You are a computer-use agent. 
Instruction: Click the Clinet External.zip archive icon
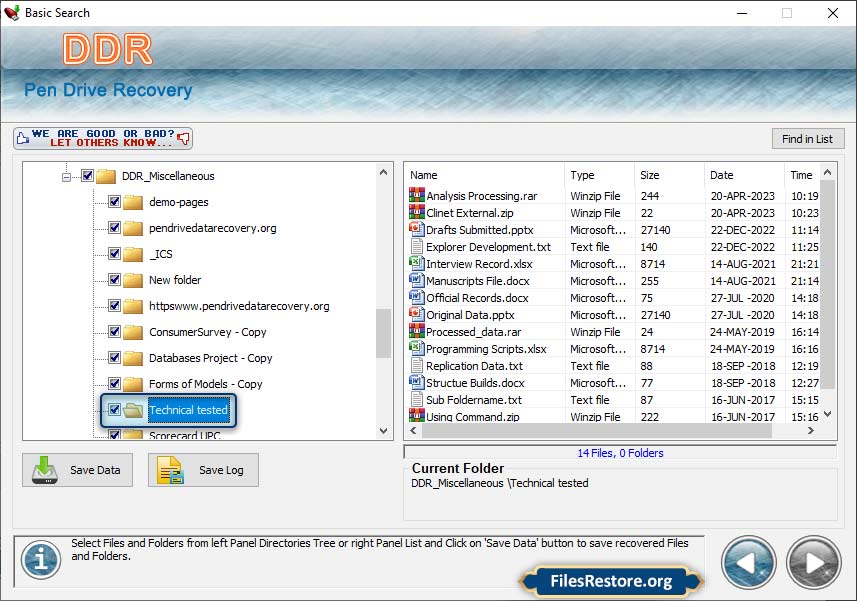click(x=416, y=212)
